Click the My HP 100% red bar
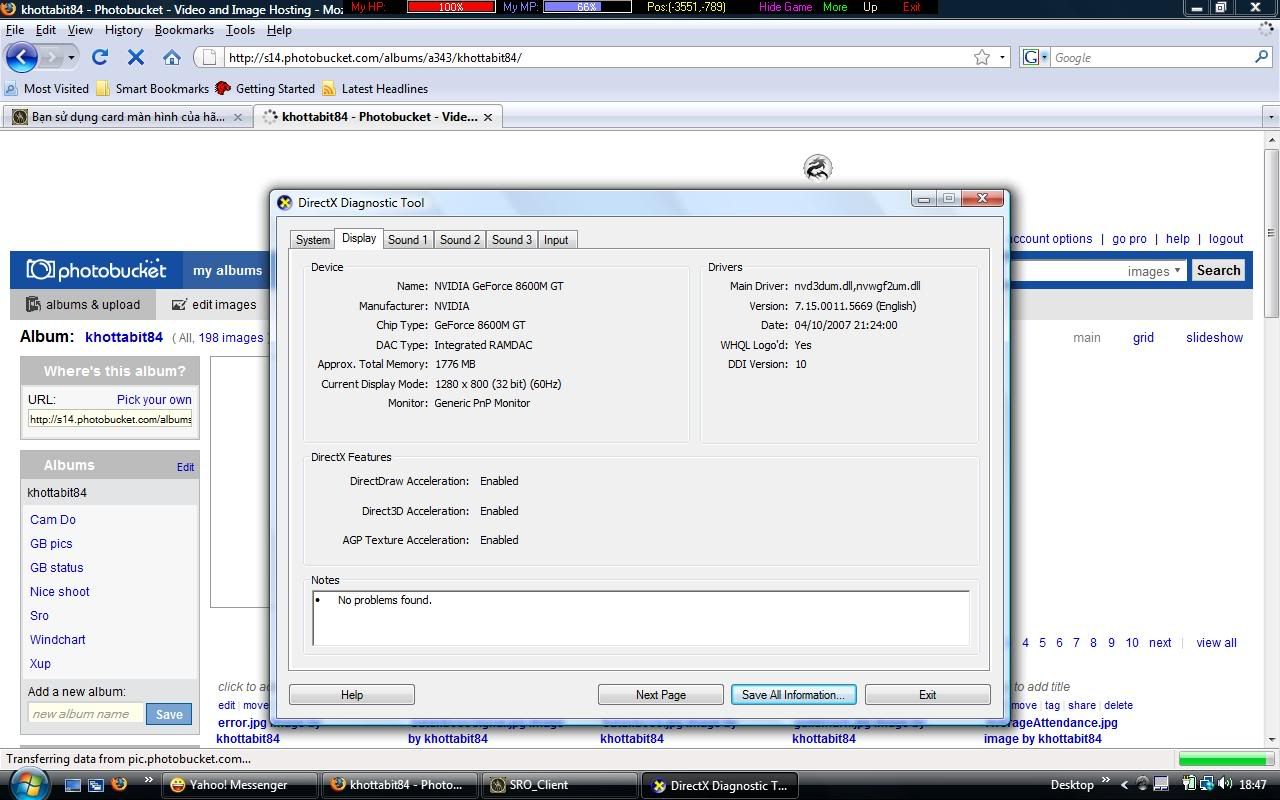The image size is (1280, 800). click(x=451, y=7)
